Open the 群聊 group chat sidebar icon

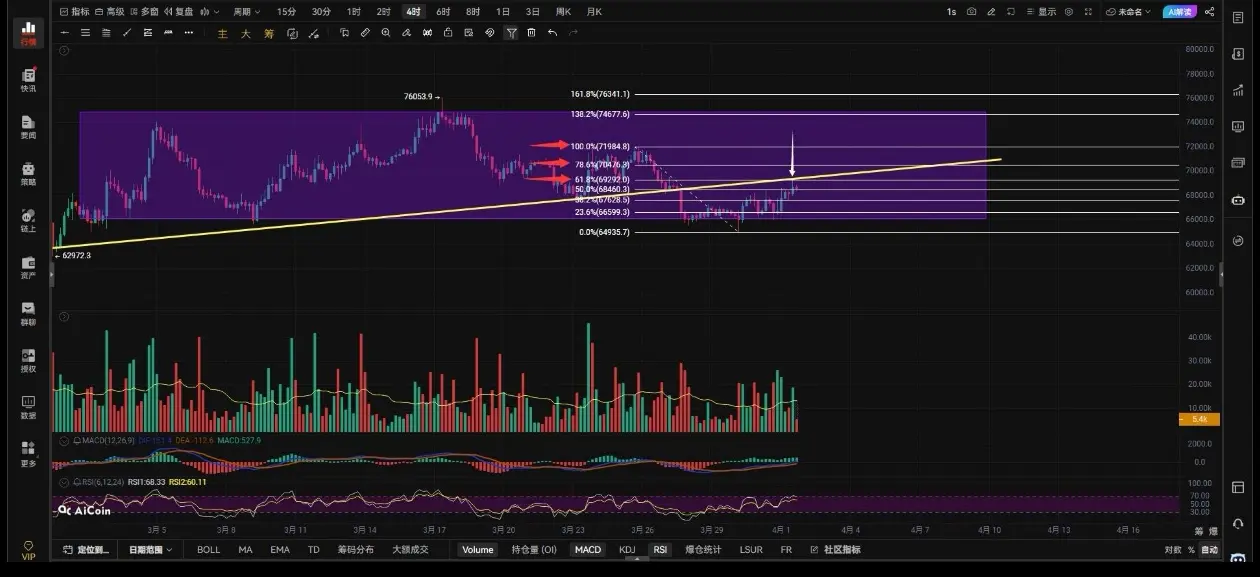coord(28,315)
